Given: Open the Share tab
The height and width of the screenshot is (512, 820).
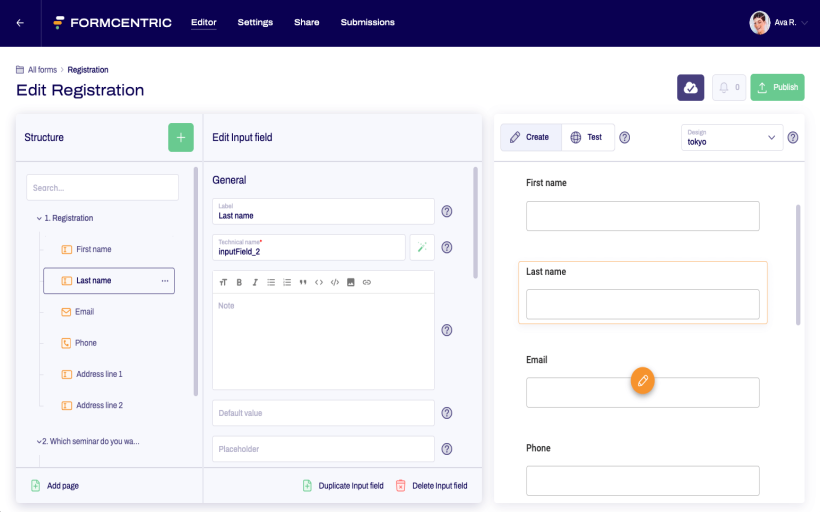Looking at the screenshot, I should click(306, 22).
